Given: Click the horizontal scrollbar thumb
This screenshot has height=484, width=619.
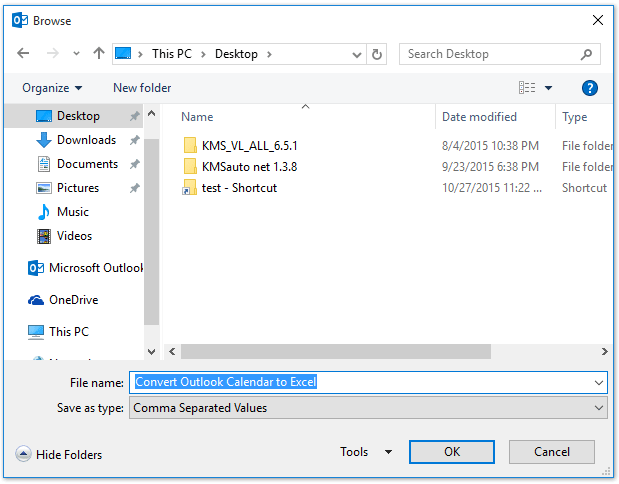Looking at the screenshot, I should pyautogui.click(x=336, y=351).
